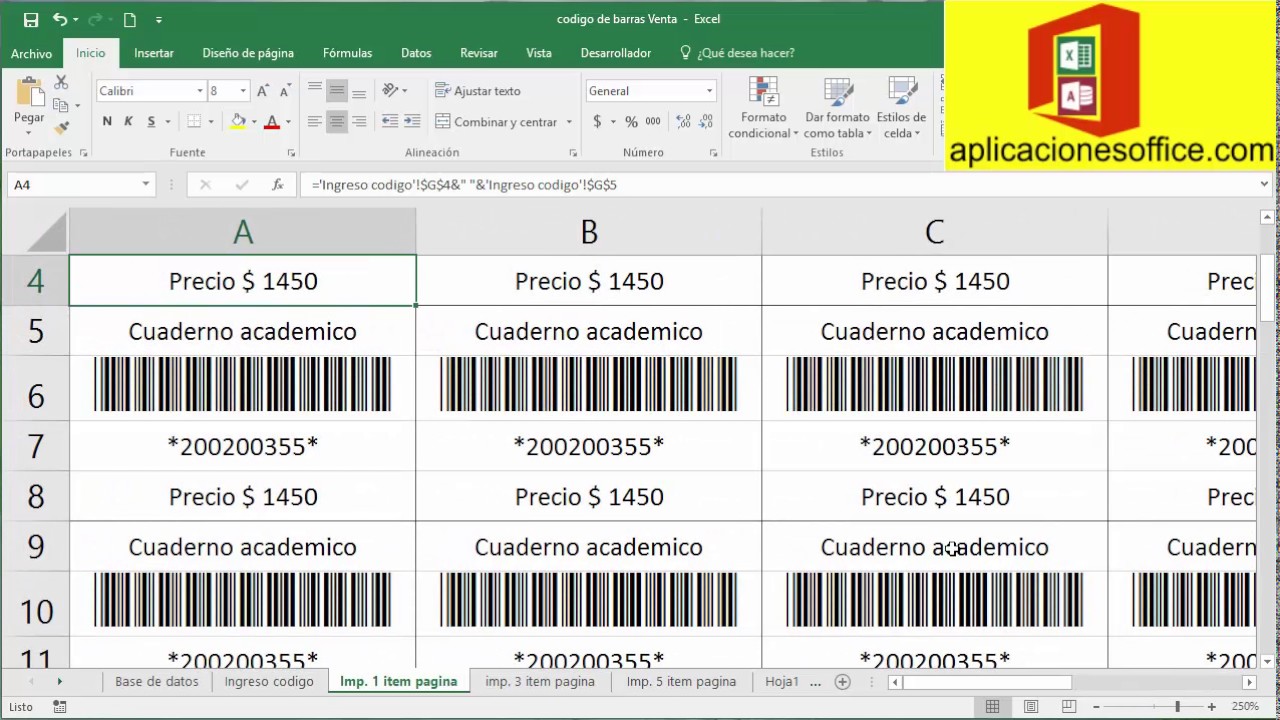Align text to the top
The width and height of the screenshot is (1280, 720).
[x=315, y=90]
